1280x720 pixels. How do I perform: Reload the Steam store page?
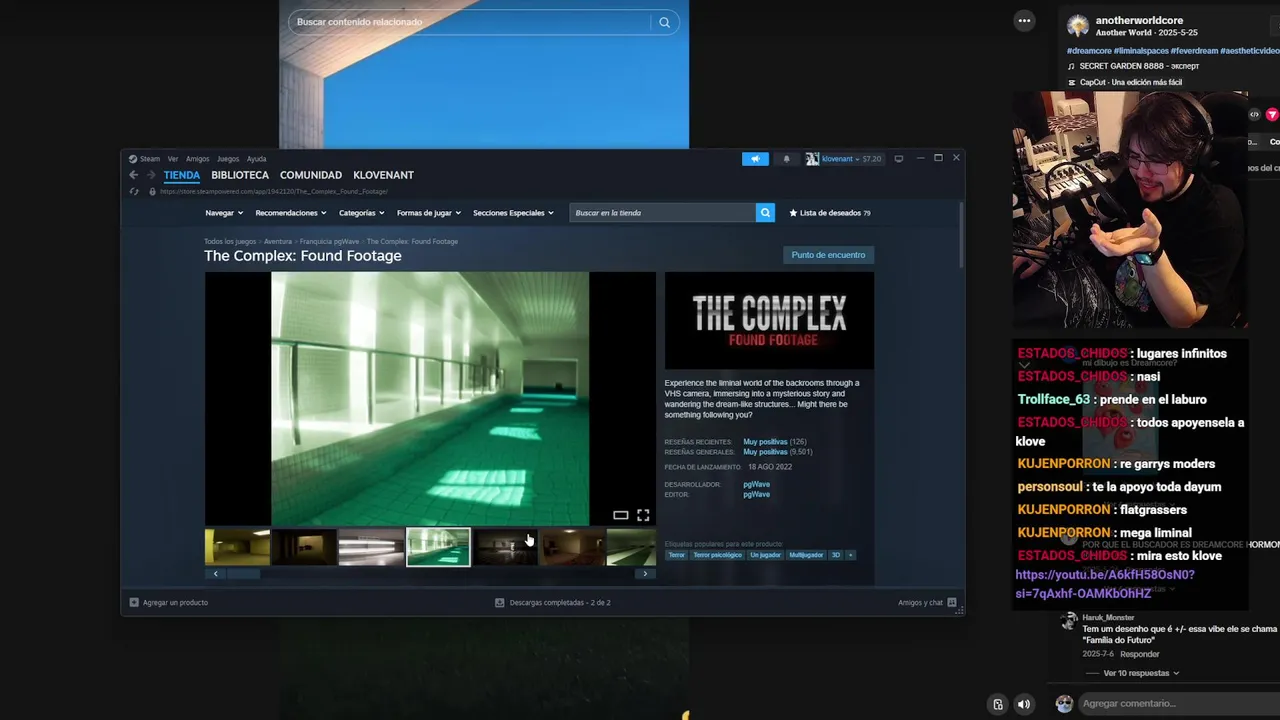[133, 191]
